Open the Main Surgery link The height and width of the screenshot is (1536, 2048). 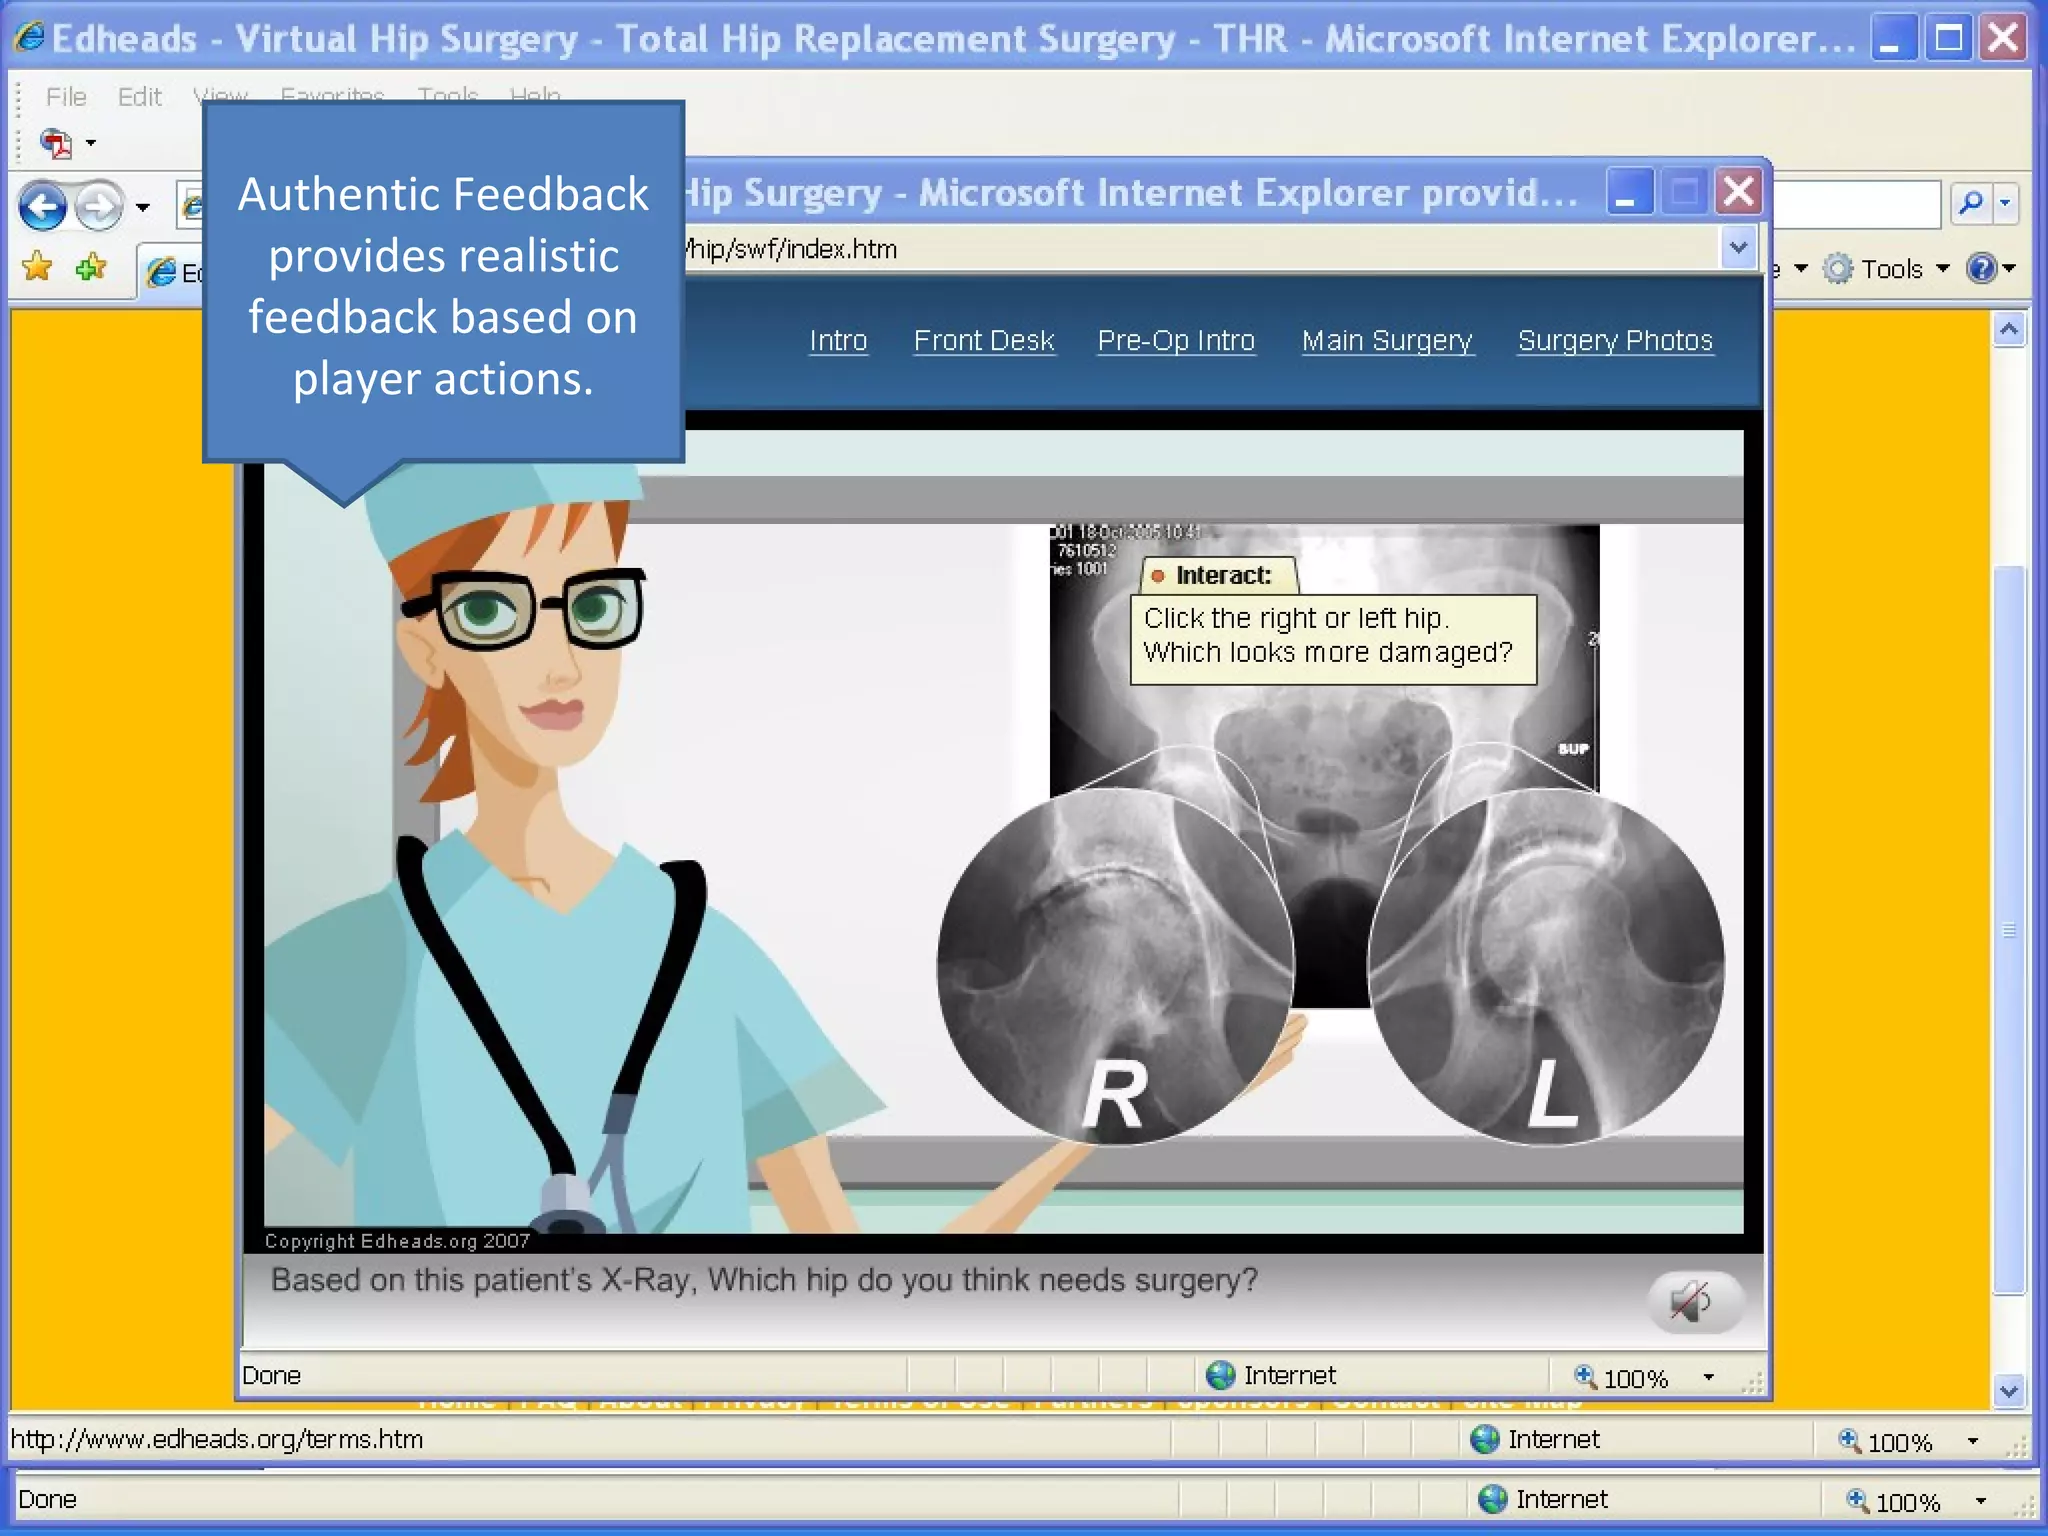tap(1387, 340)
